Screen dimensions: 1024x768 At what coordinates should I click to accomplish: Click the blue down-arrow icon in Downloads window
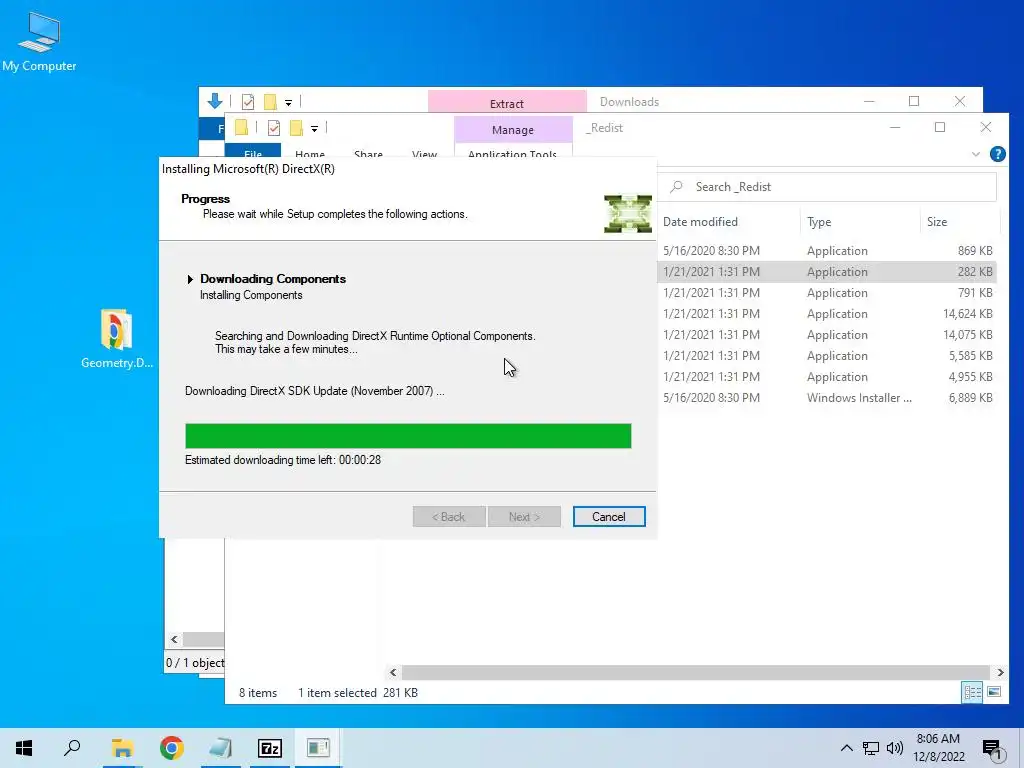[215, 101]
